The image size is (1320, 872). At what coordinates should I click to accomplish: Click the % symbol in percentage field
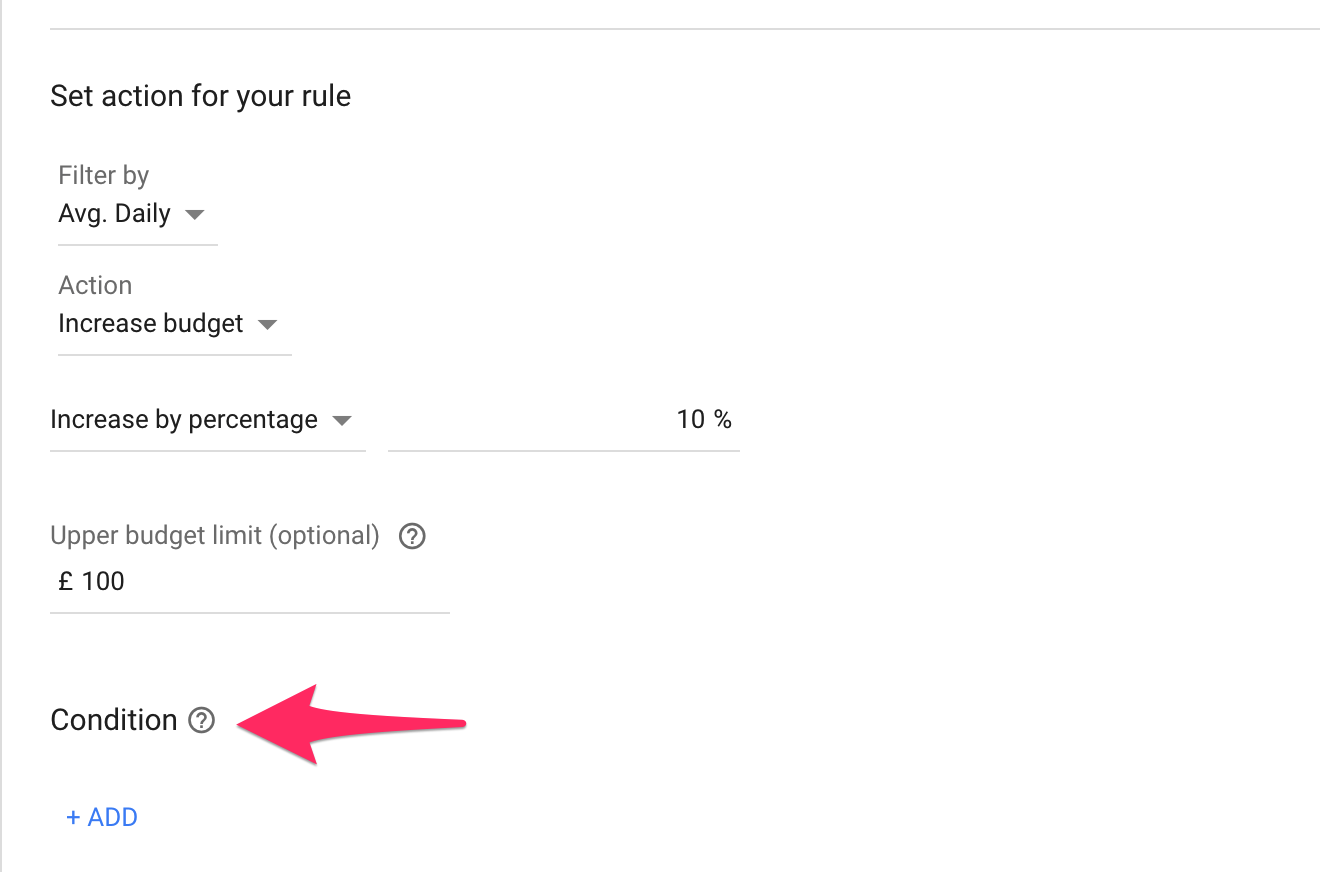pos(723,420)
